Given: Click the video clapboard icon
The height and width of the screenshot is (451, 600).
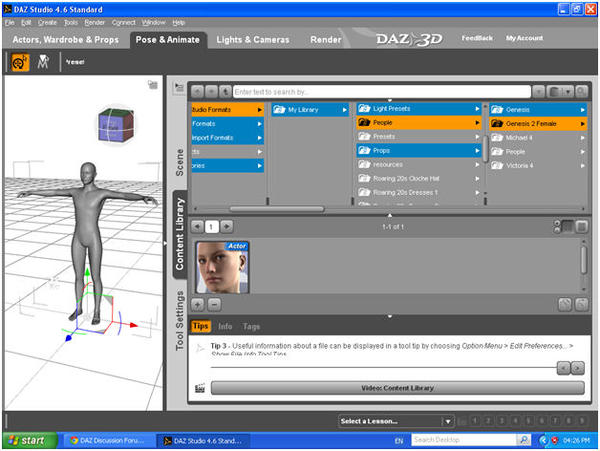Looking at the screenshot, I should coord(200,388).
